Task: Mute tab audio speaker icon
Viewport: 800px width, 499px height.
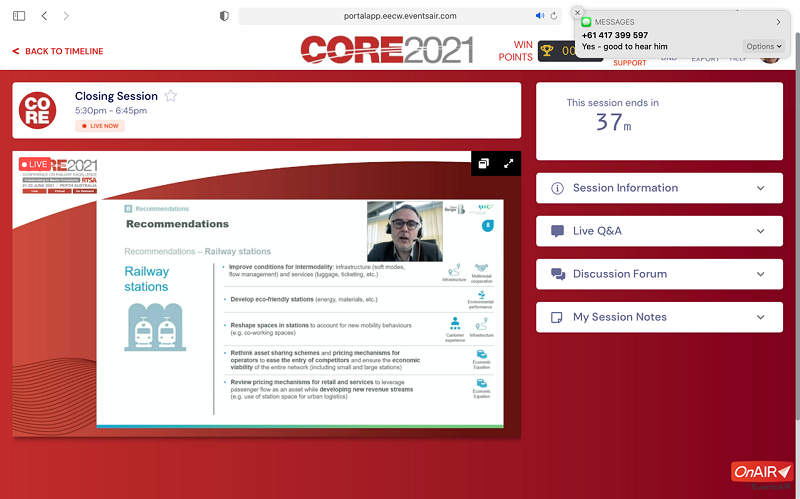Action: 540,16
